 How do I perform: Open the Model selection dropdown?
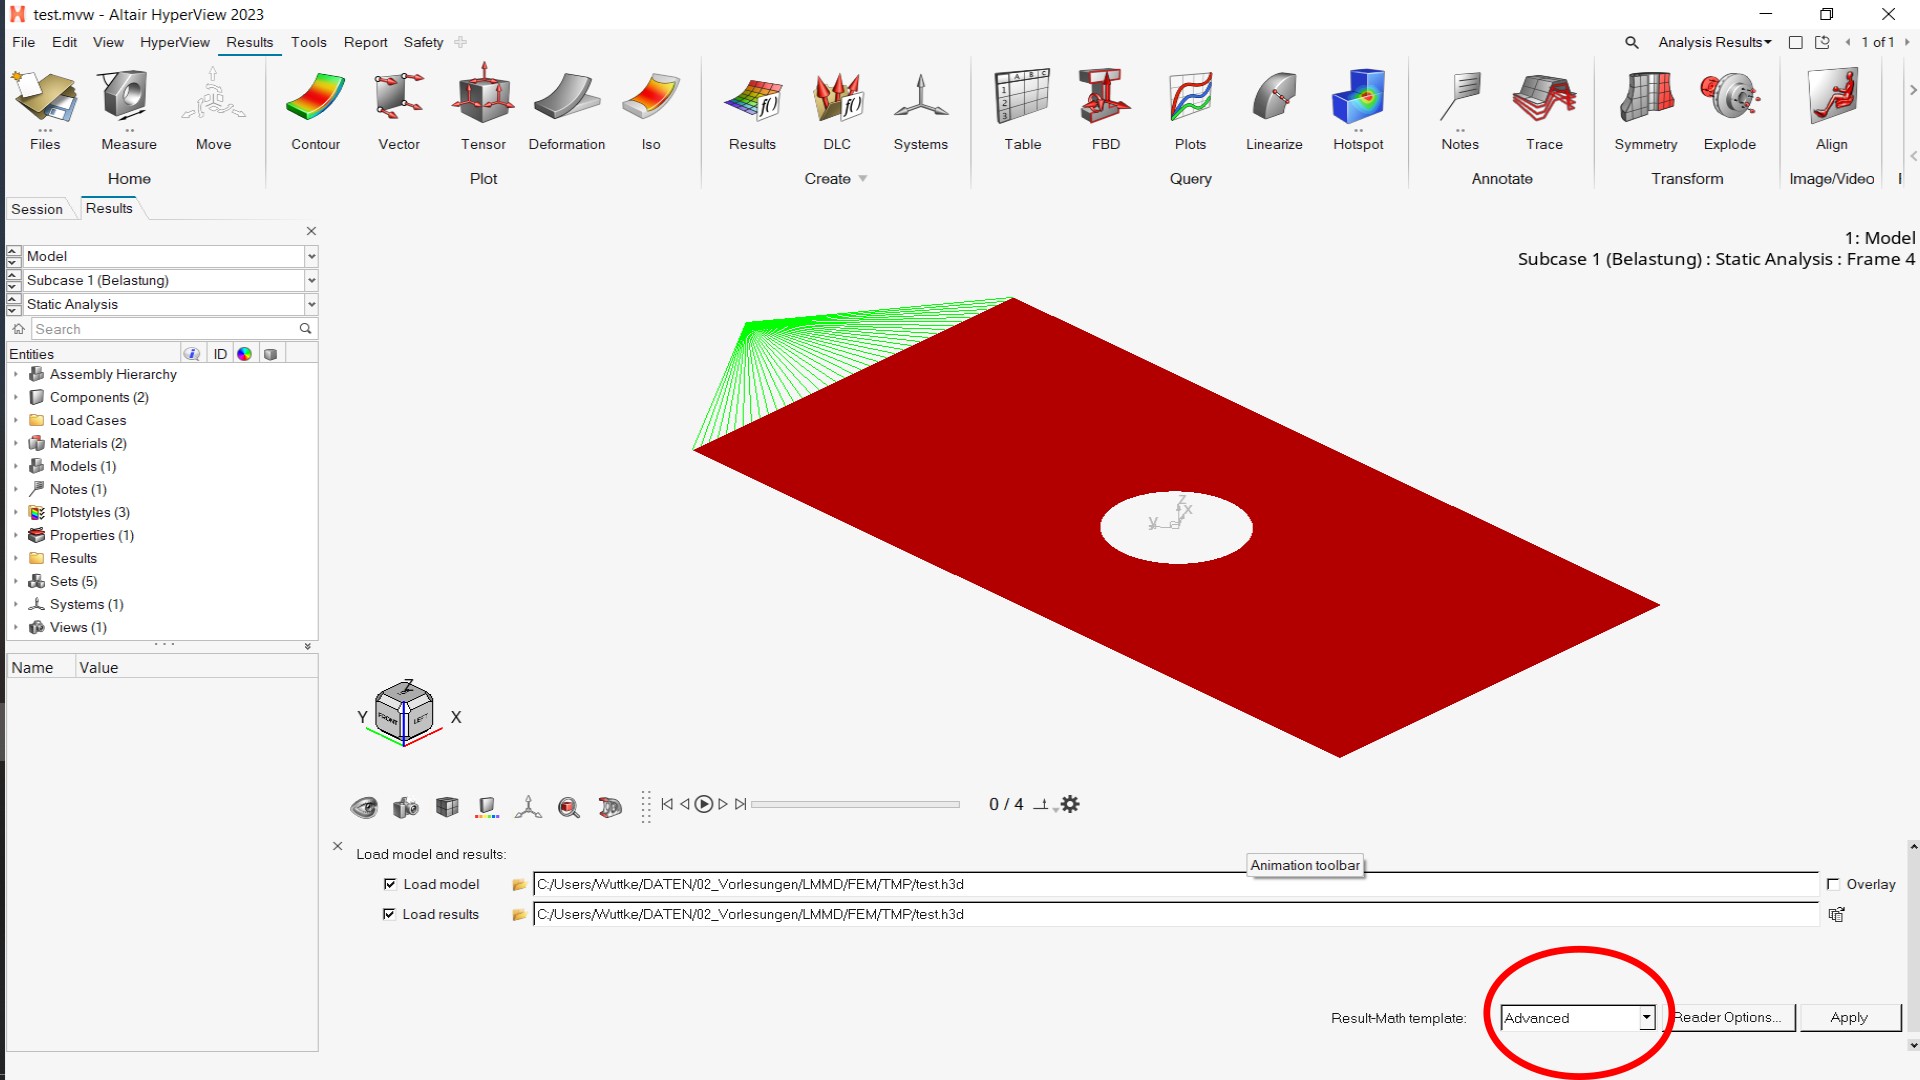(311, 257)
